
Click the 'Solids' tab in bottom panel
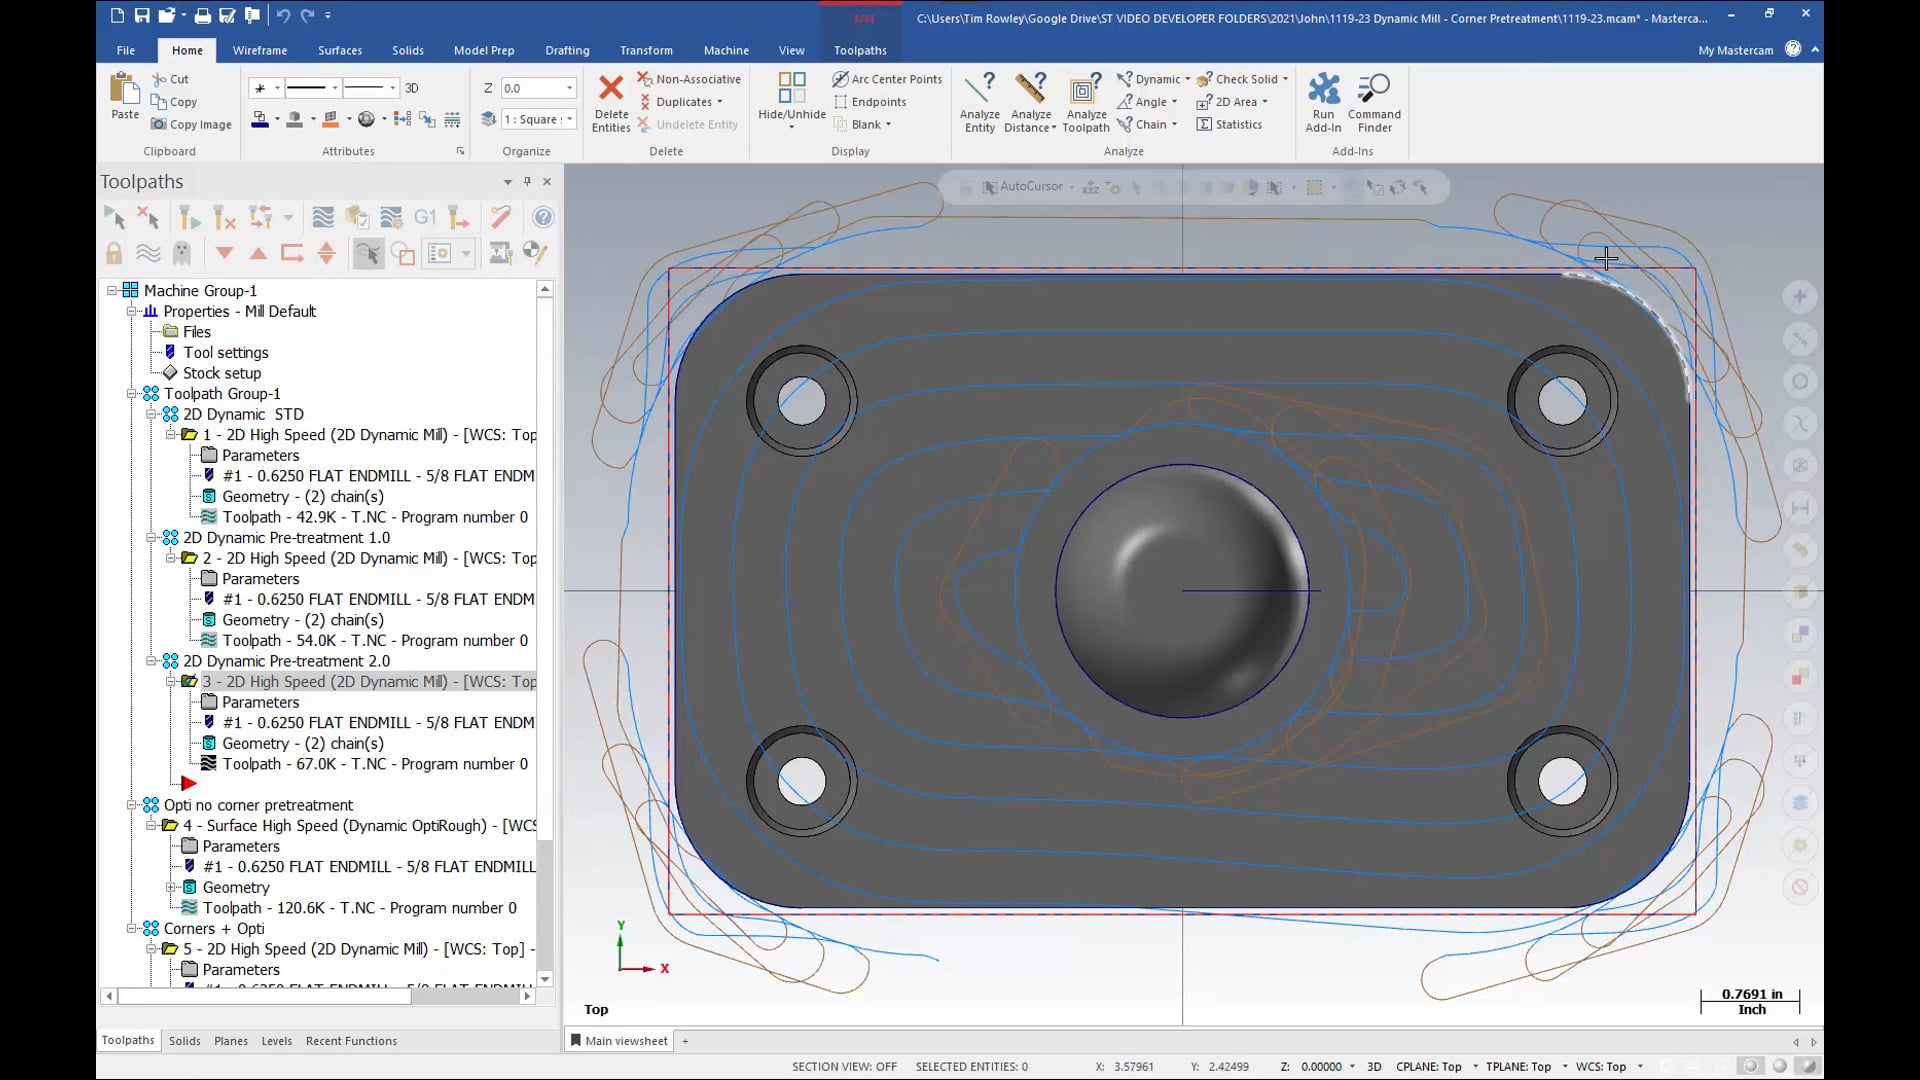point(185,1040)
